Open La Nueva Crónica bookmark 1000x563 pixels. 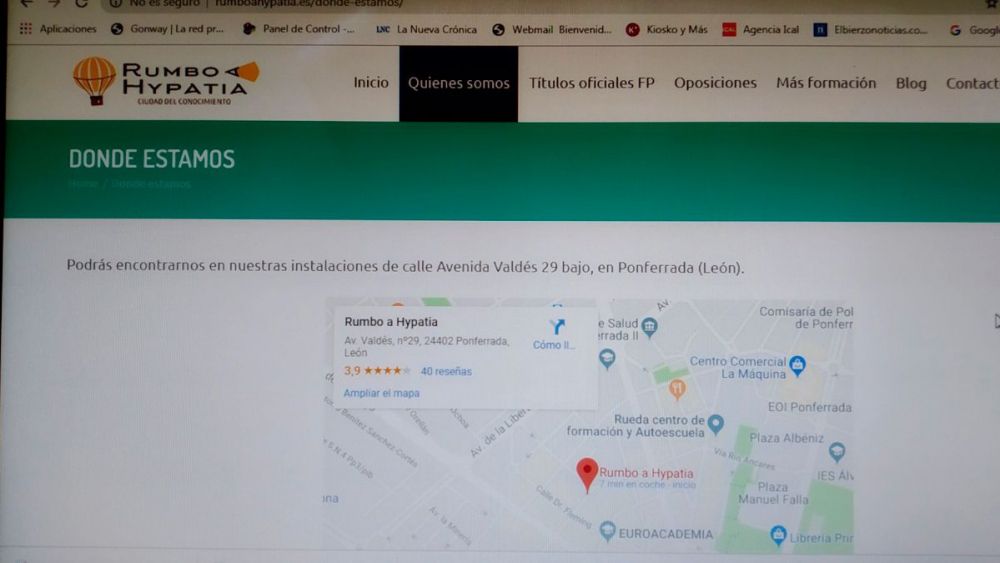[427, 29]
